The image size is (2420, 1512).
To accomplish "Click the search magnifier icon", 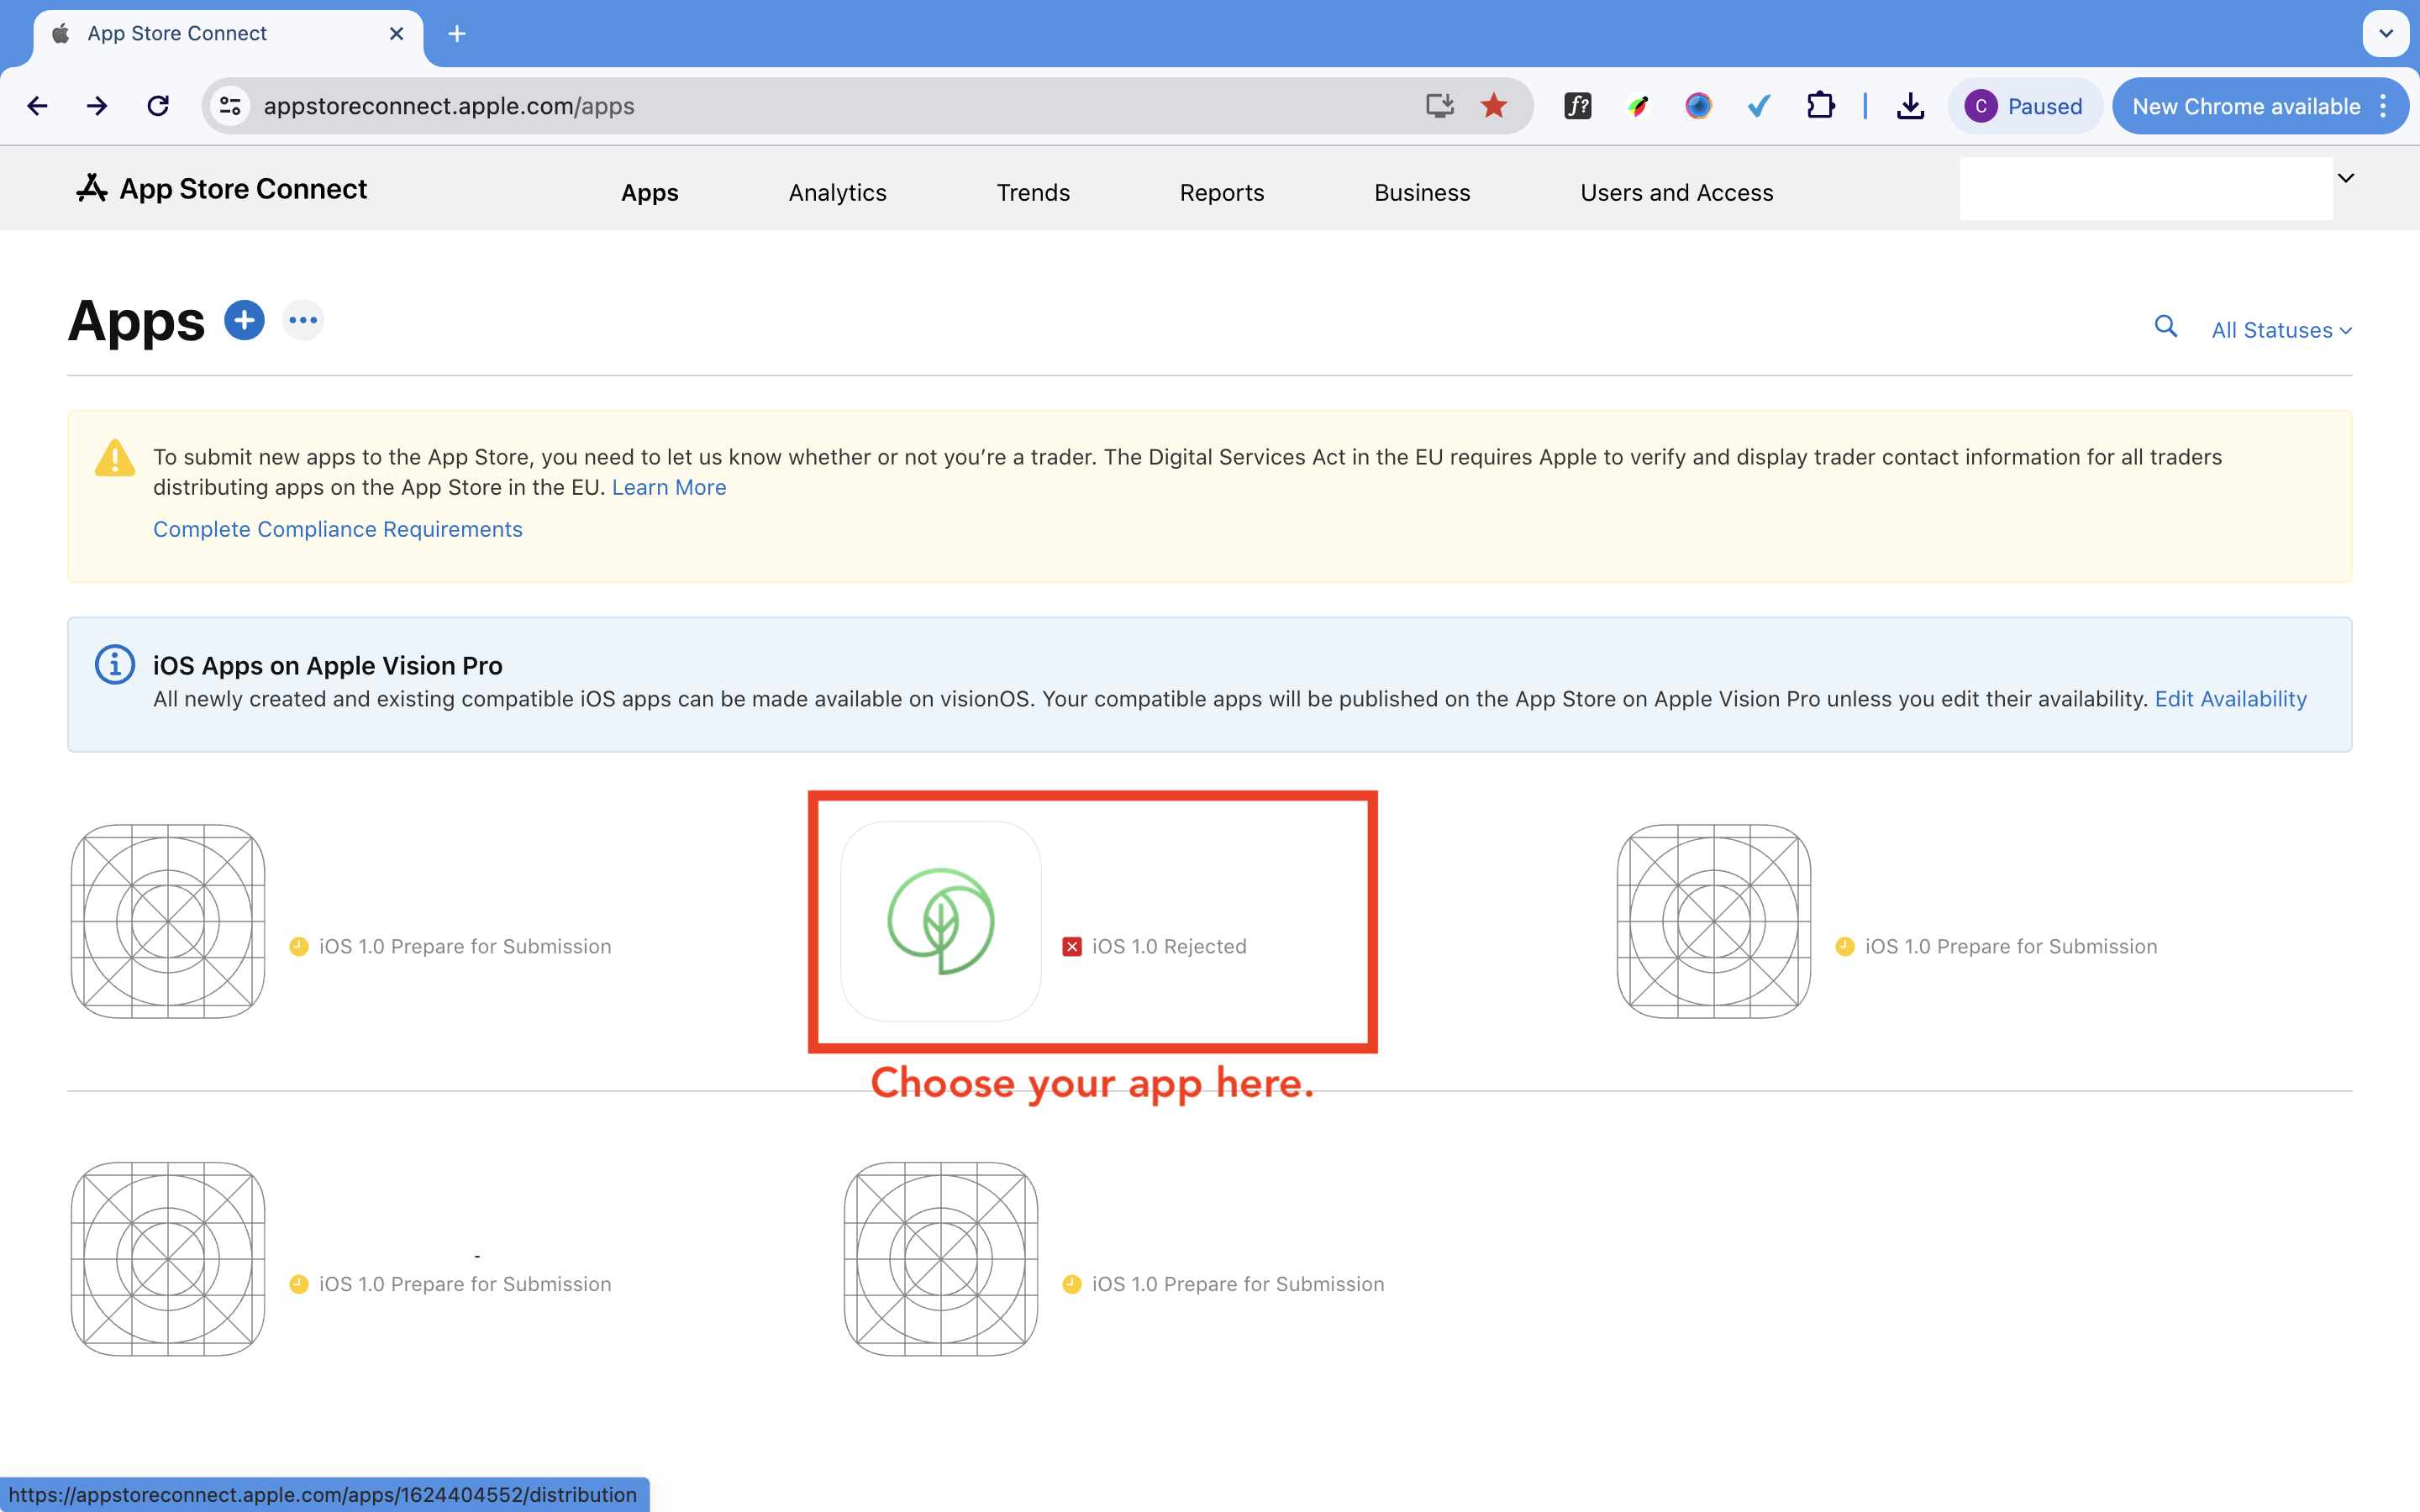I will (2165, 327).
